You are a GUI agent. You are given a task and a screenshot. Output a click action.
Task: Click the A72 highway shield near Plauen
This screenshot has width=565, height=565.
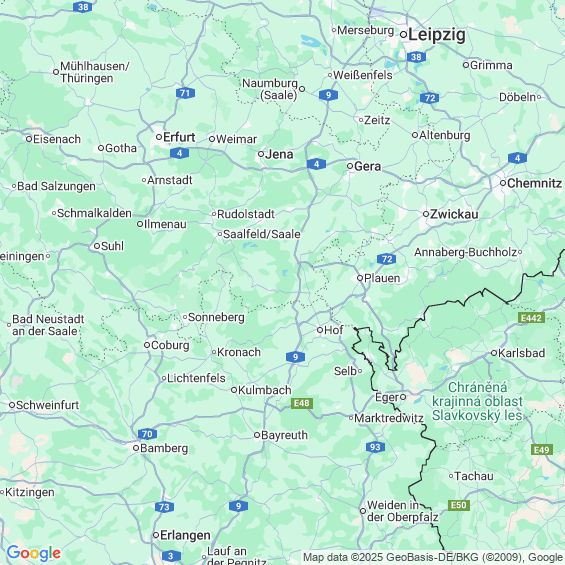[387, 259]
